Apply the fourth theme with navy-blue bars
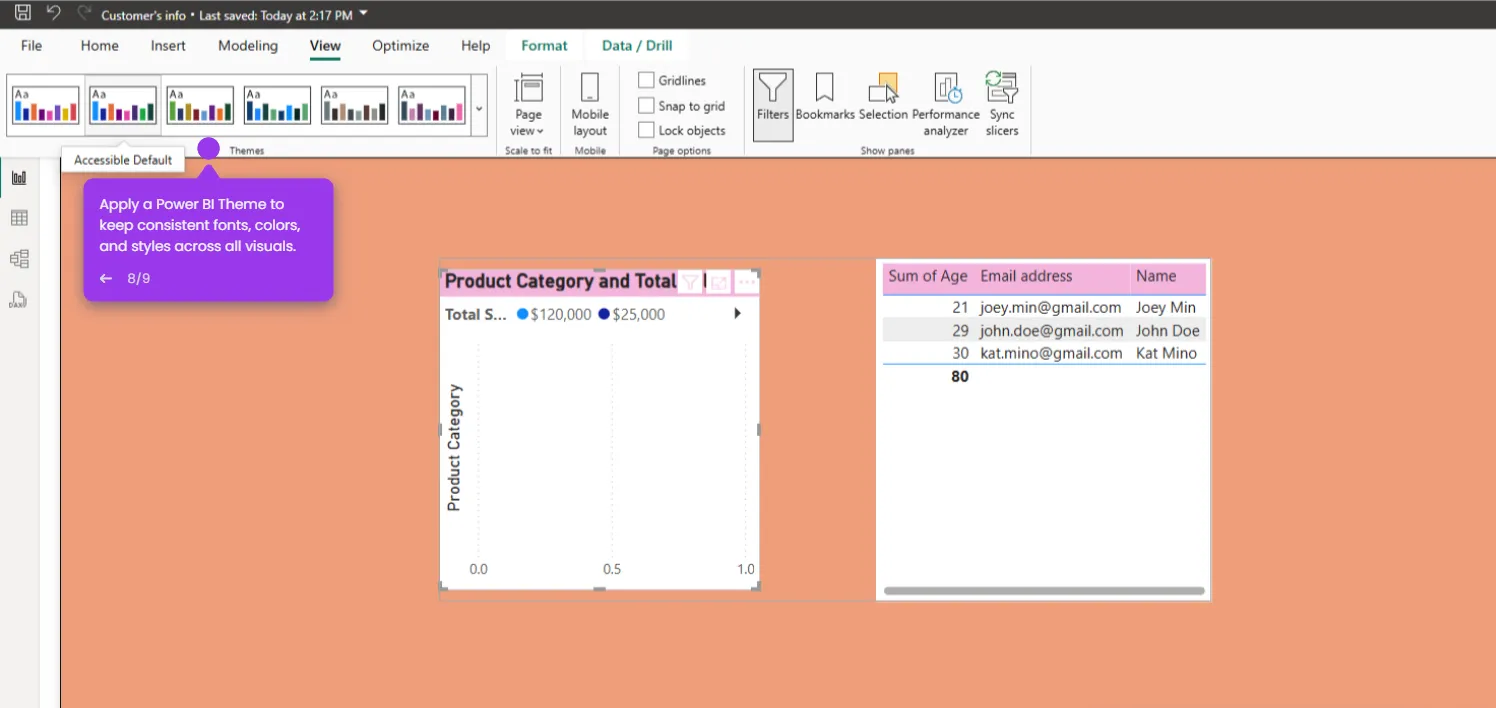The image size is (1496, 708). (277, 105)
